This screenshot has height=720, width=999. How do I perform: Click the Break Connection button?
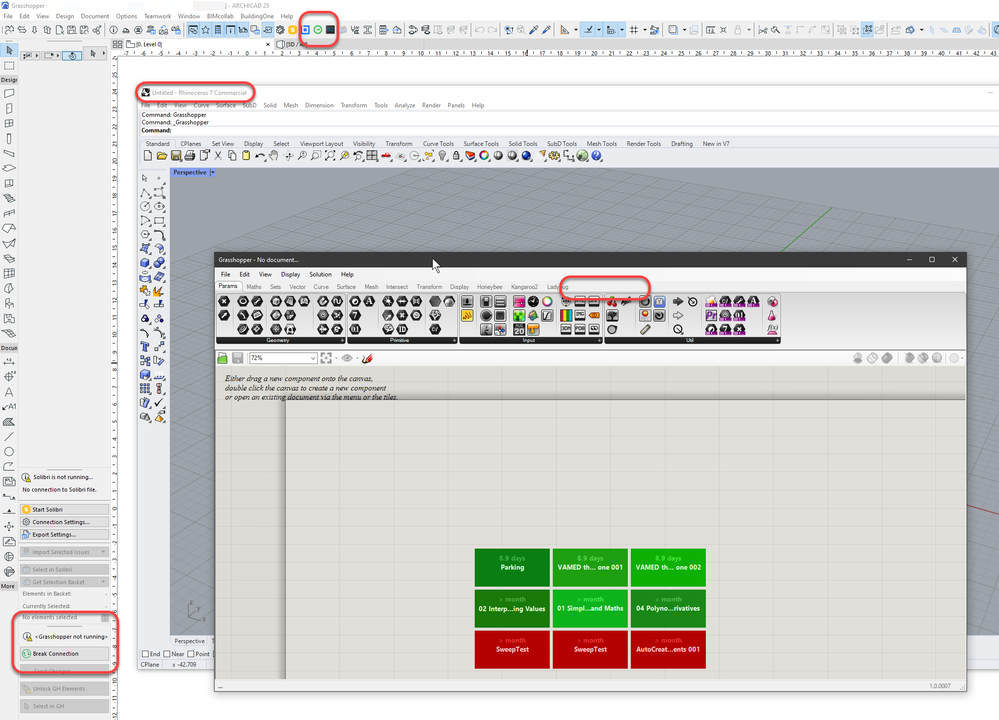(64, 654)
